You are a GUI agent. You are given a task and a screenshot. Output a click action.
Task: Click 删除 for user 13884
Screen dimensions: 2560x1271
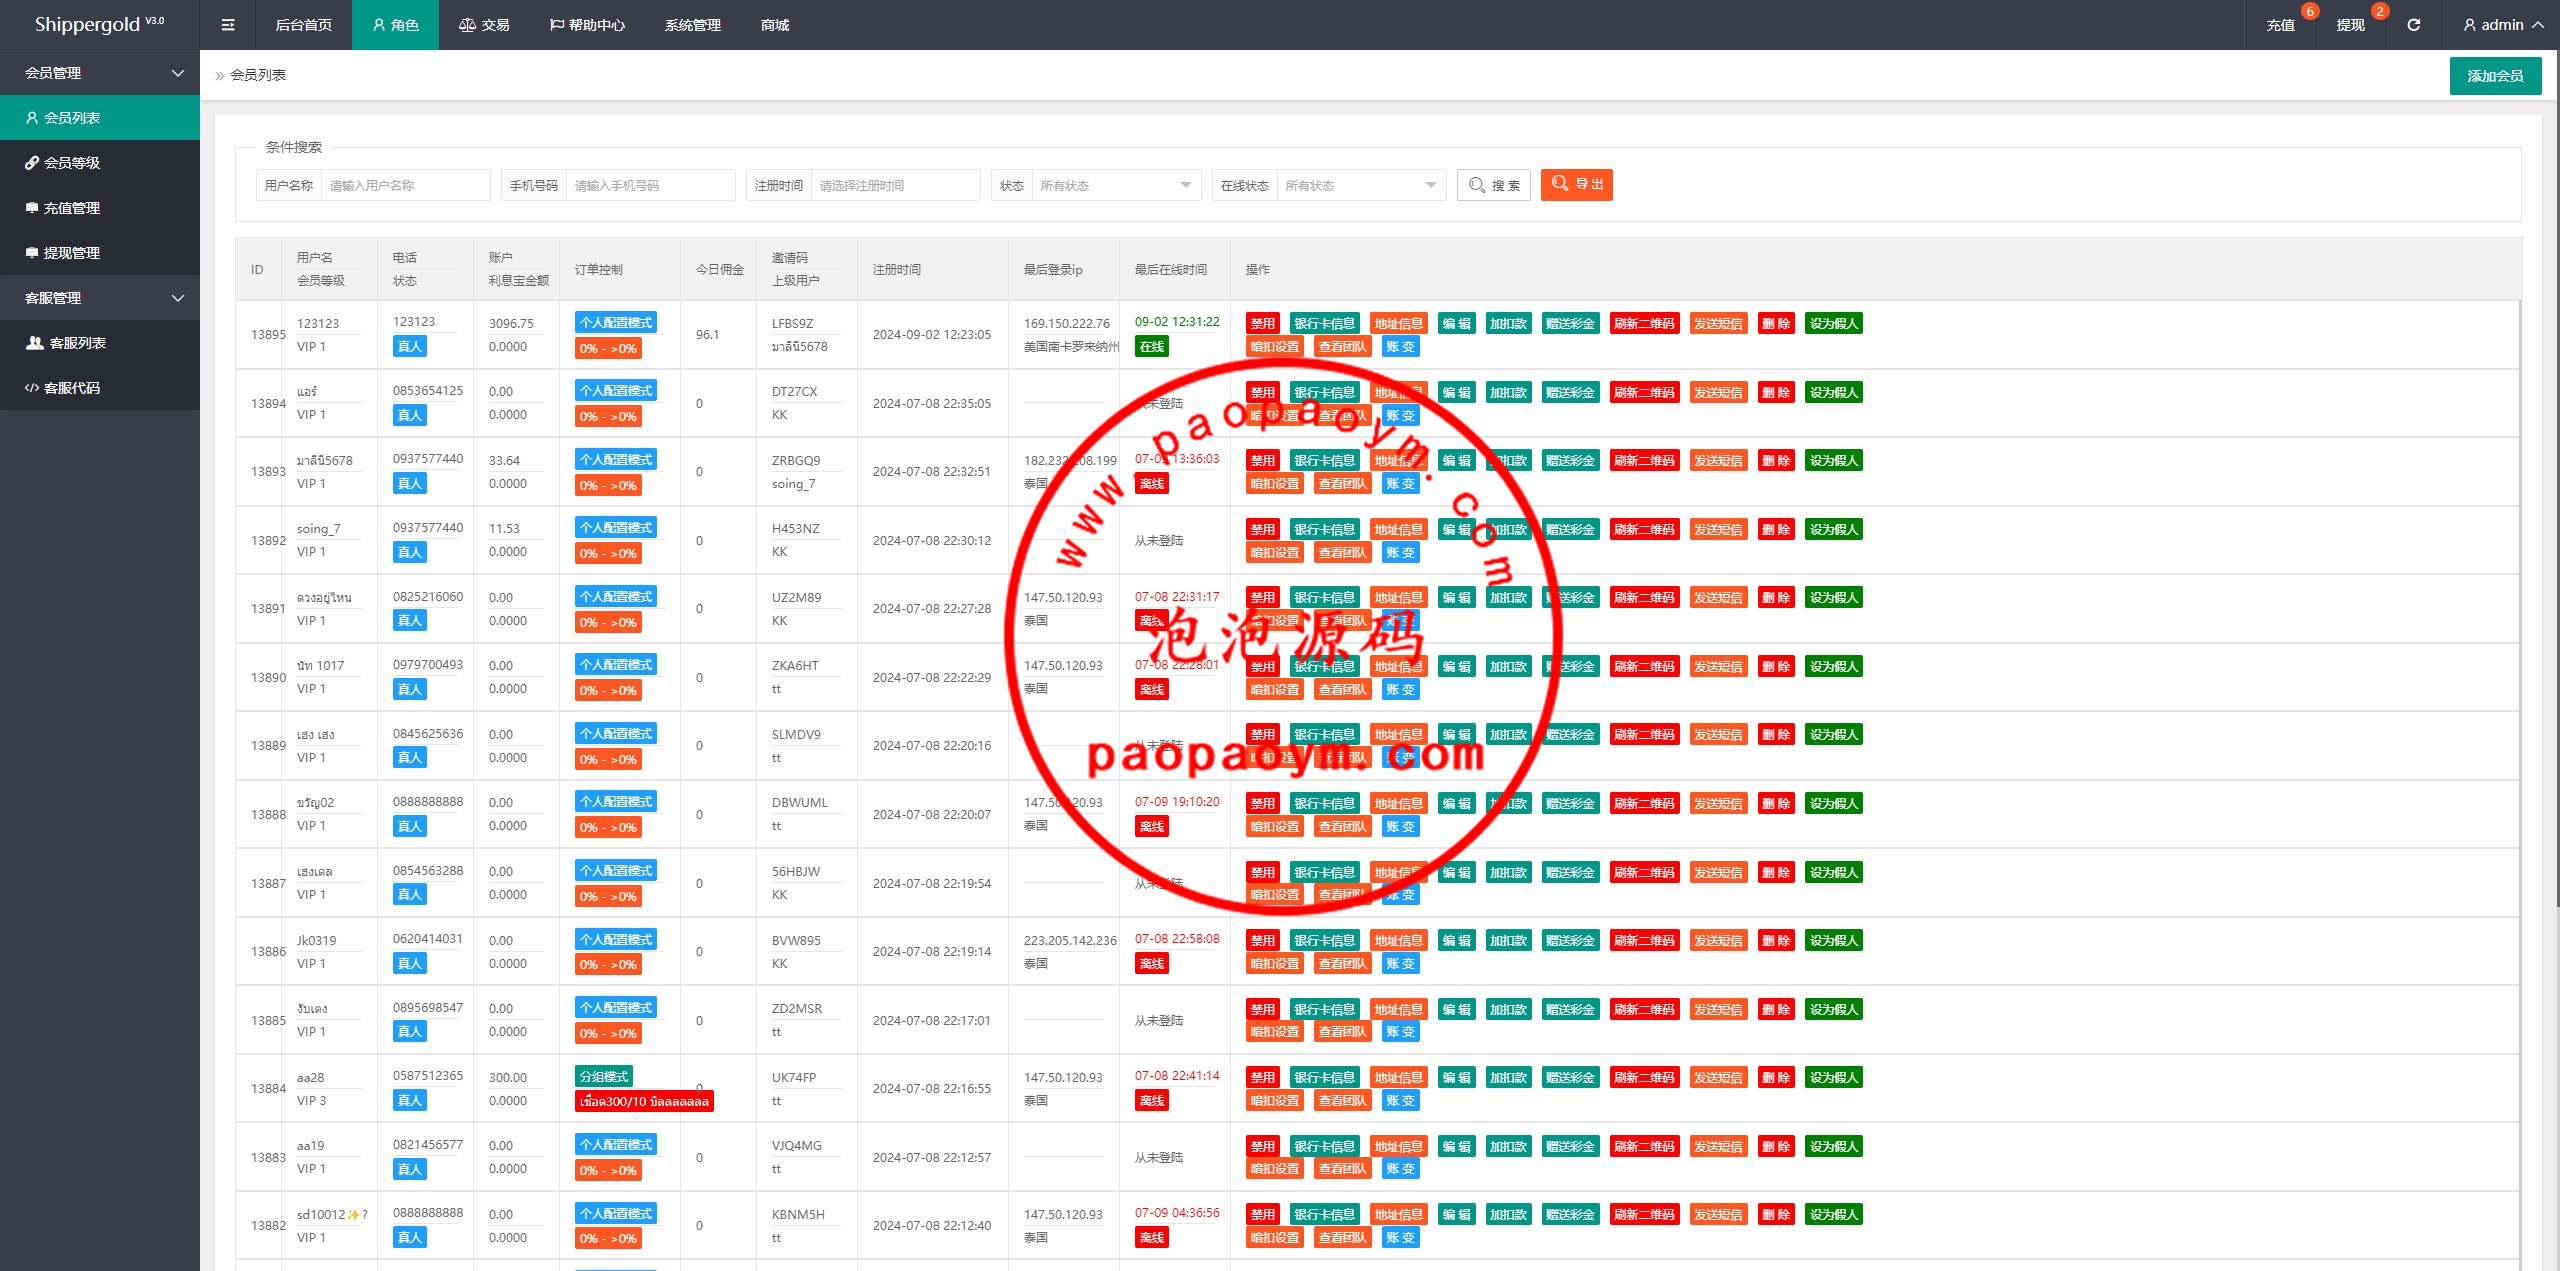tap(1776, 1077)
